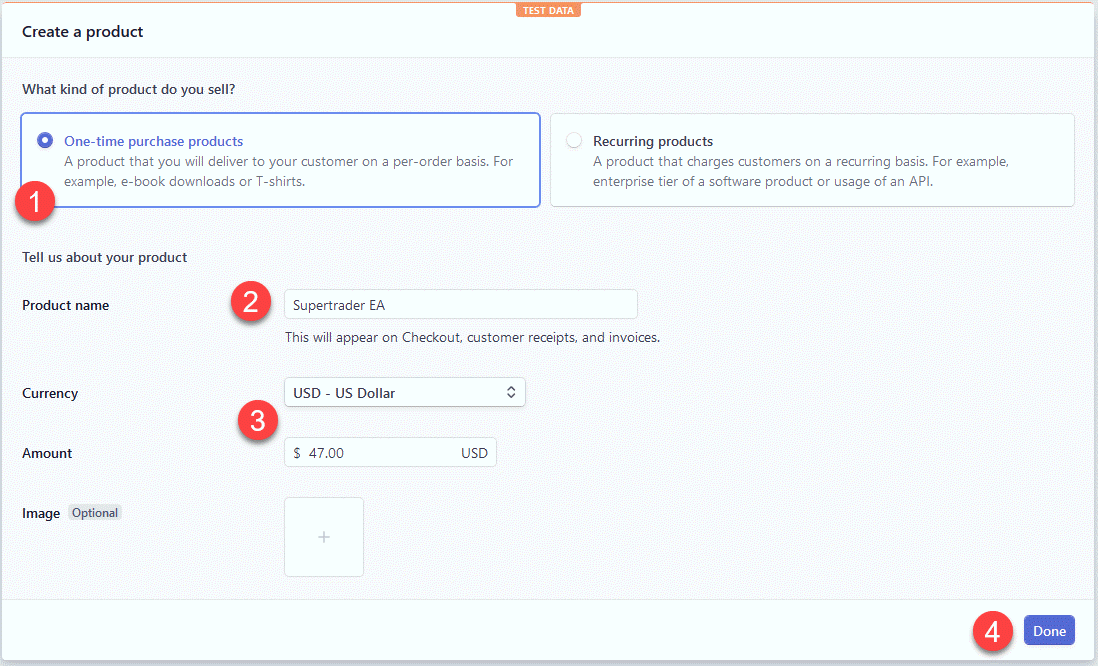1098x666 pixels.
Task: Click the Currency dropdown up-down chevron arrows
Action: tap(510, 393)
